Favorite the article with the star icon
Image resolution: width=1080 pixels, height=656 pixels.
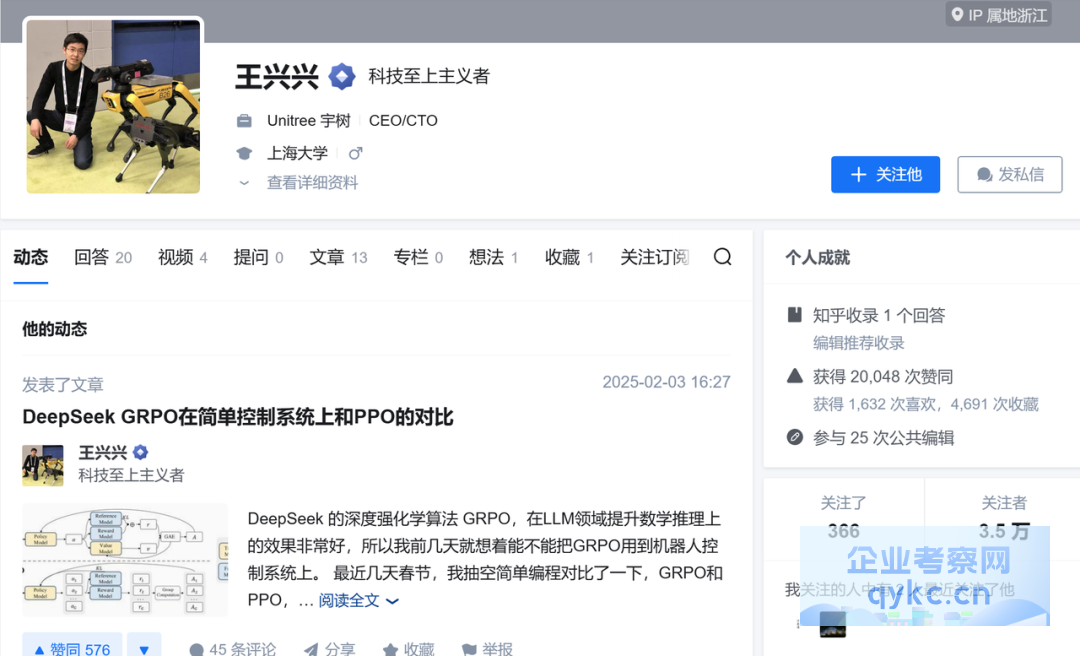(391, 649)
